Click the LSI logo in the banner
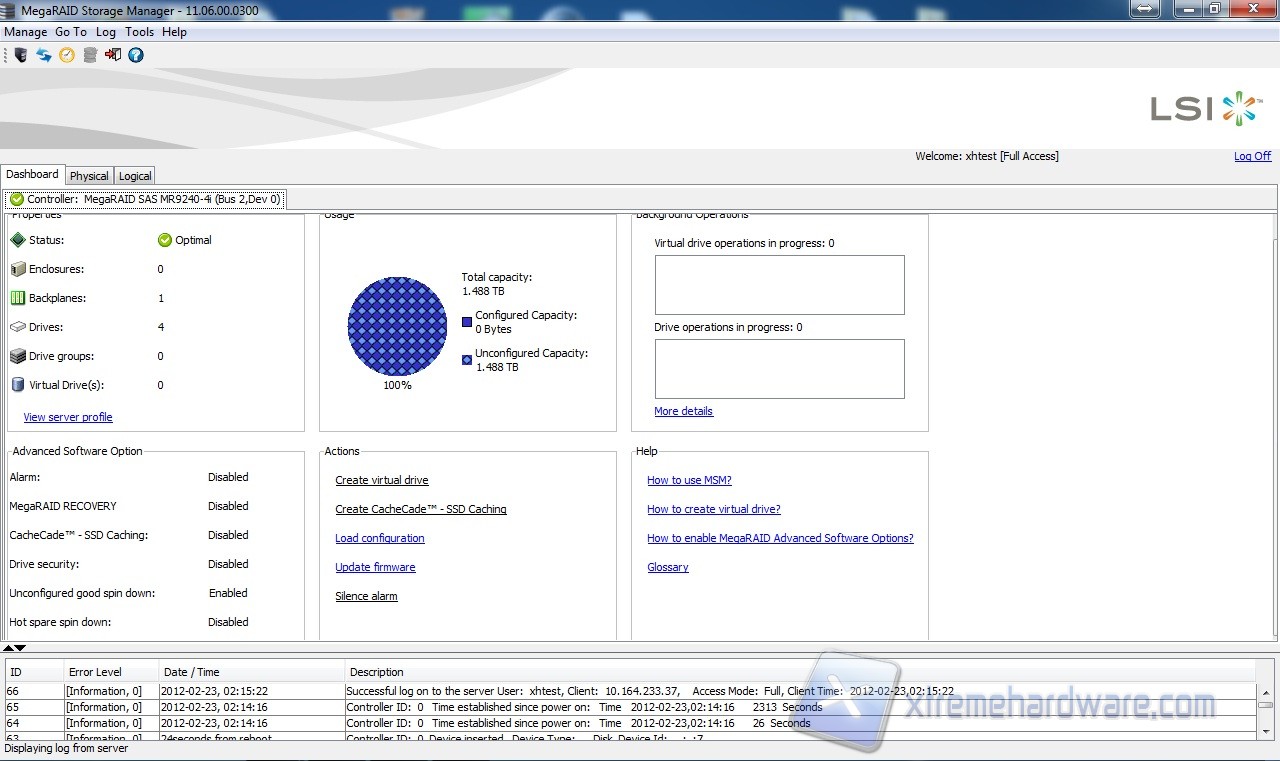Image resolution: width=1280 pixels, height=761 pixels. tap(1203, 108)
